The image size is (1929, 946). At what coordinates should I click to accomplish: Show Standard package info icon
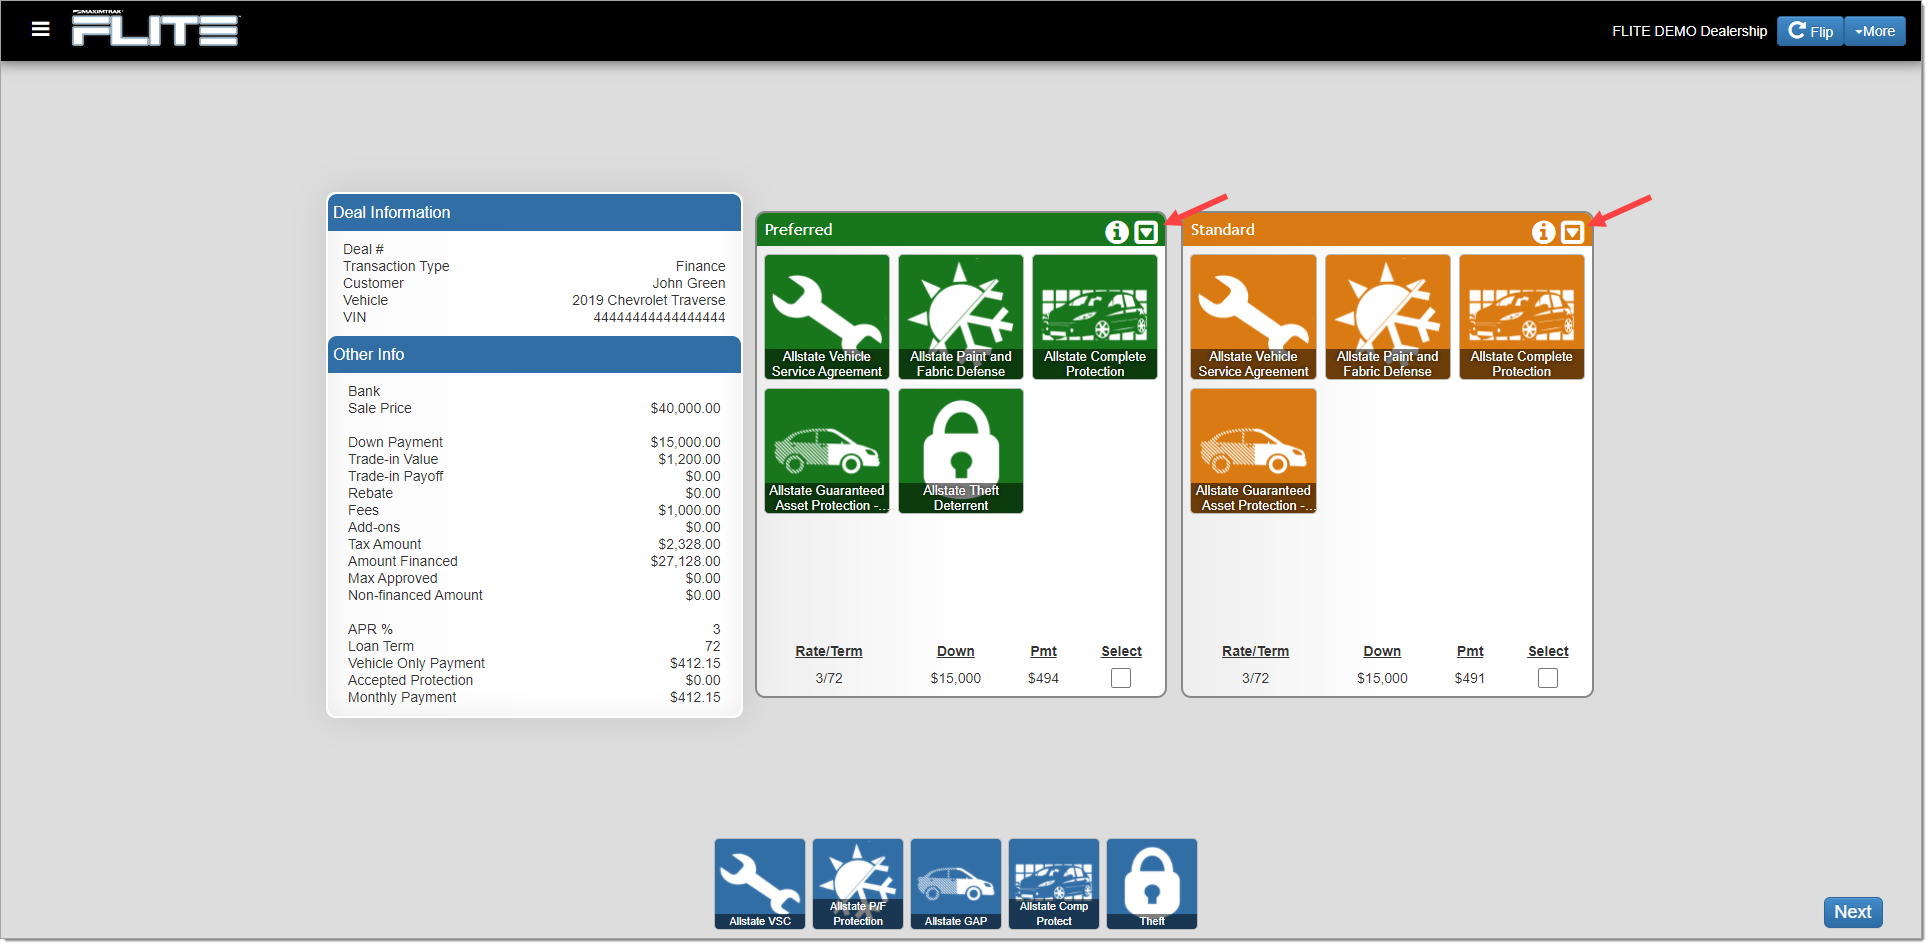[x=1544, y=232]
